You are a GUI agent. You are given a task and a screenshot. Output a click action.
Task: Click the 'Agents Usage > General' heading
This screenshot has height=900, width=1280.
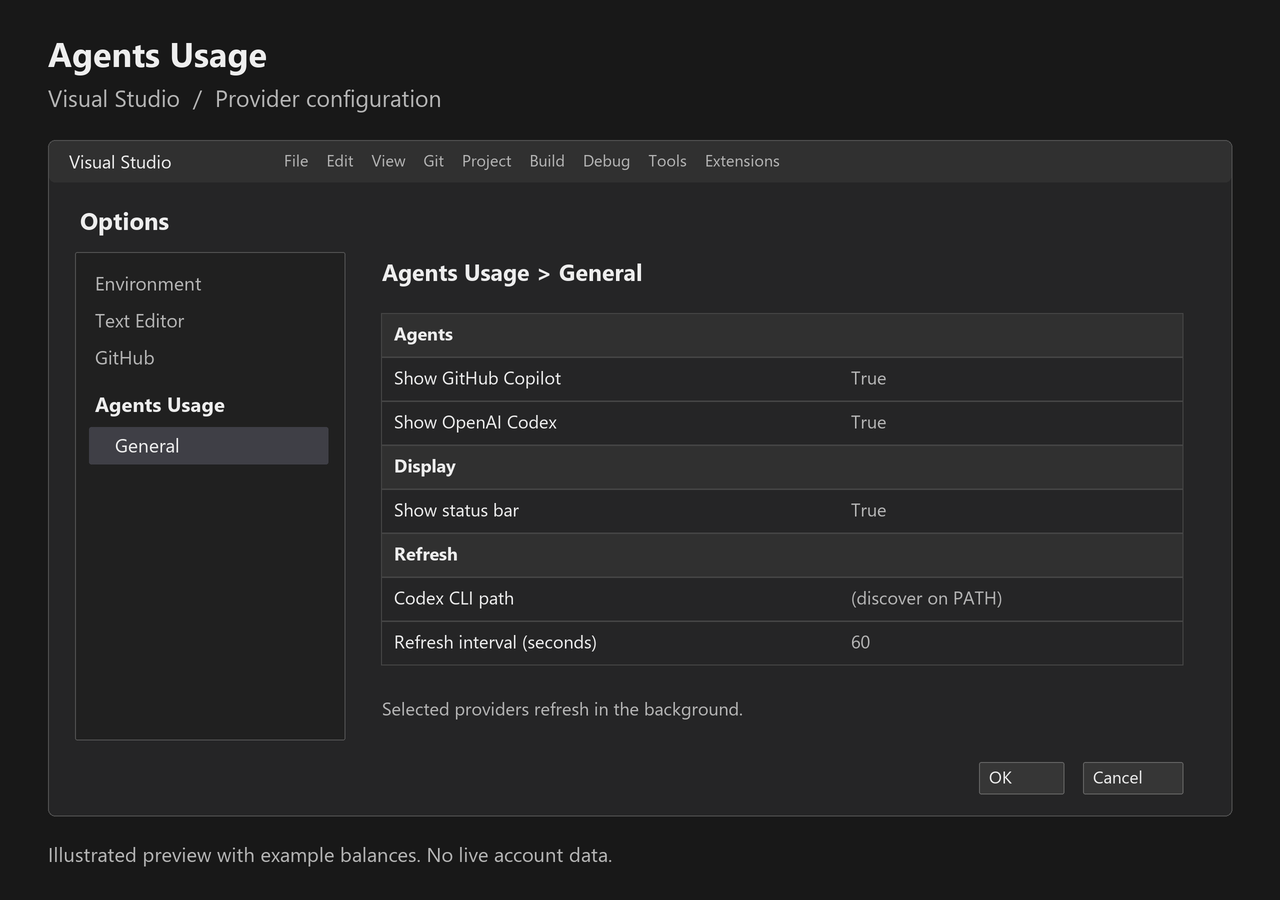pyautogui.click(x=512, y=273)
